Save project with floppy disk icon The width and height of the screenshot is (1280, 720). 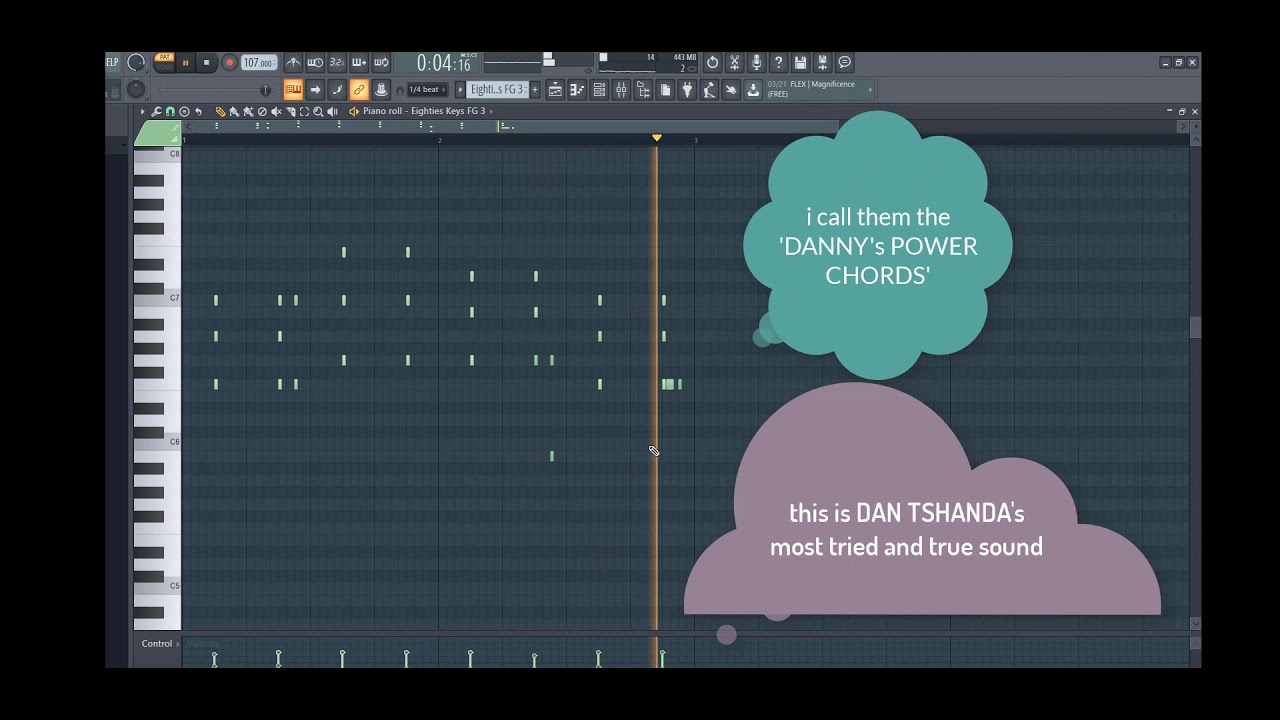[x=800, y=63]
